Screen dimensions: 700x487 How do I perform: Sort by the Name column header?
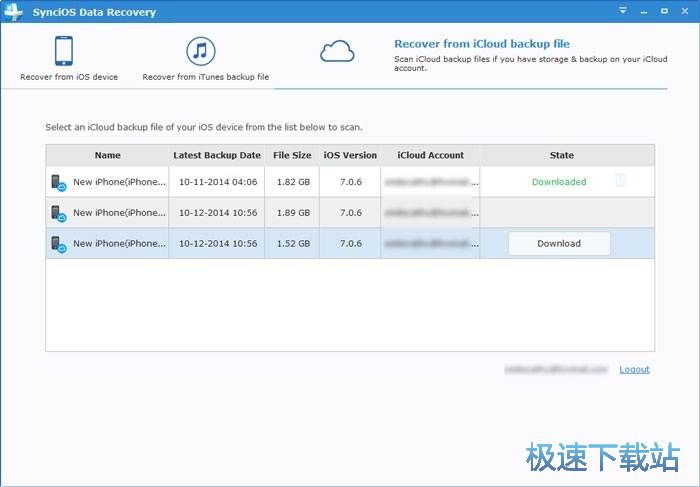[x=107, y=155]
